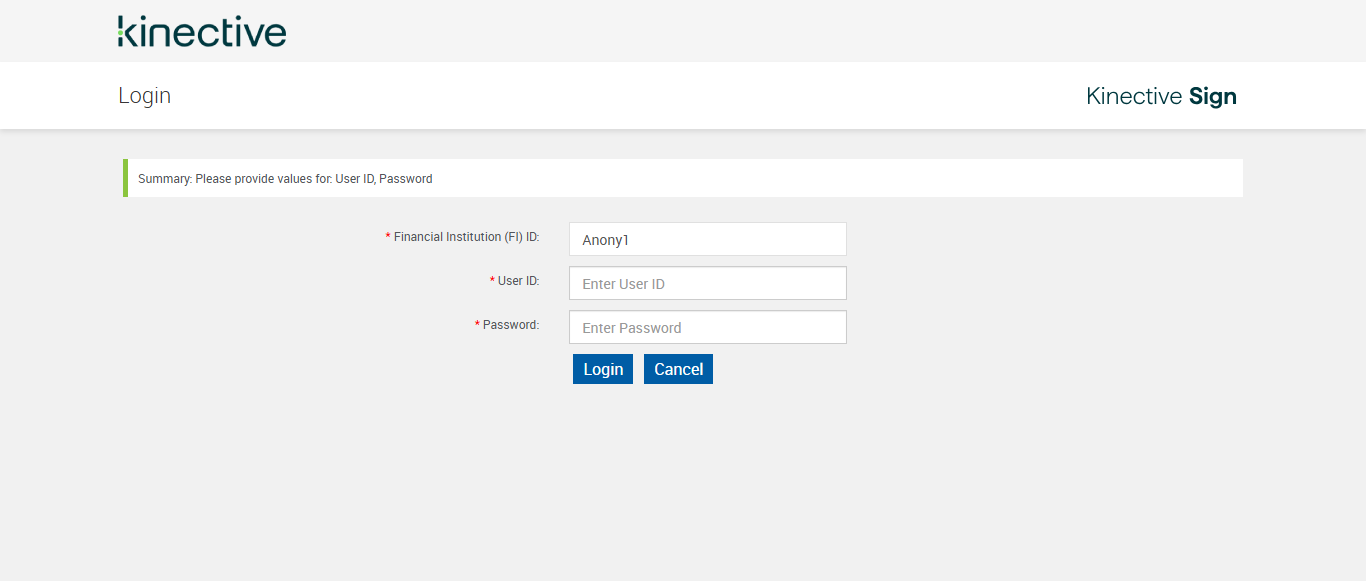
Task: Focus the Financial Institution ID field containing Anony1
Action: coord(707,240)
